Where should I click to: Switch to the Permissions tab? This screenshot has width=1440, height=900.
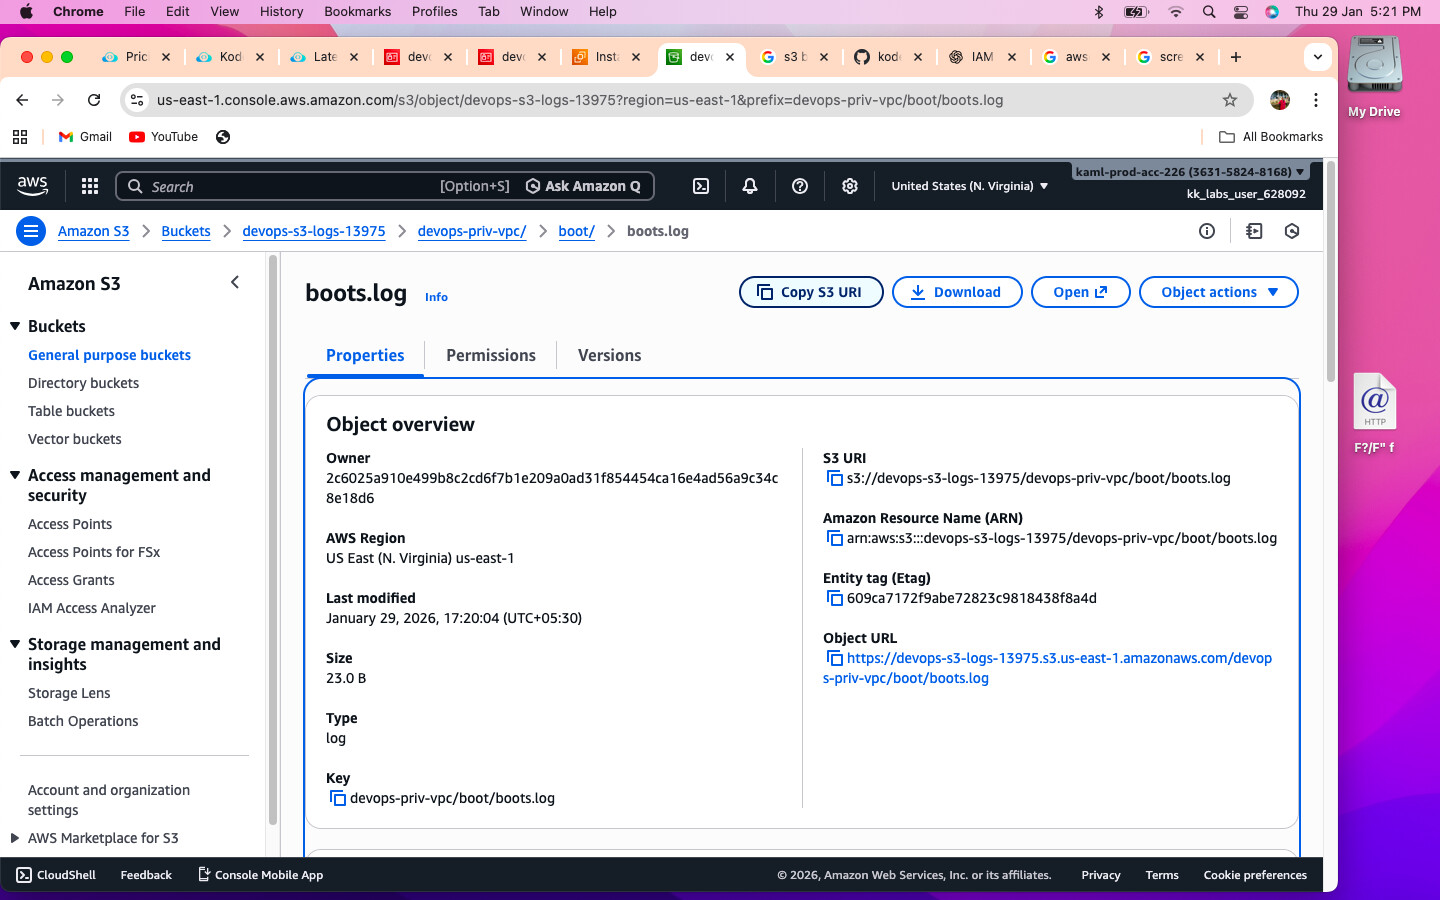click(x=491, y=355)
